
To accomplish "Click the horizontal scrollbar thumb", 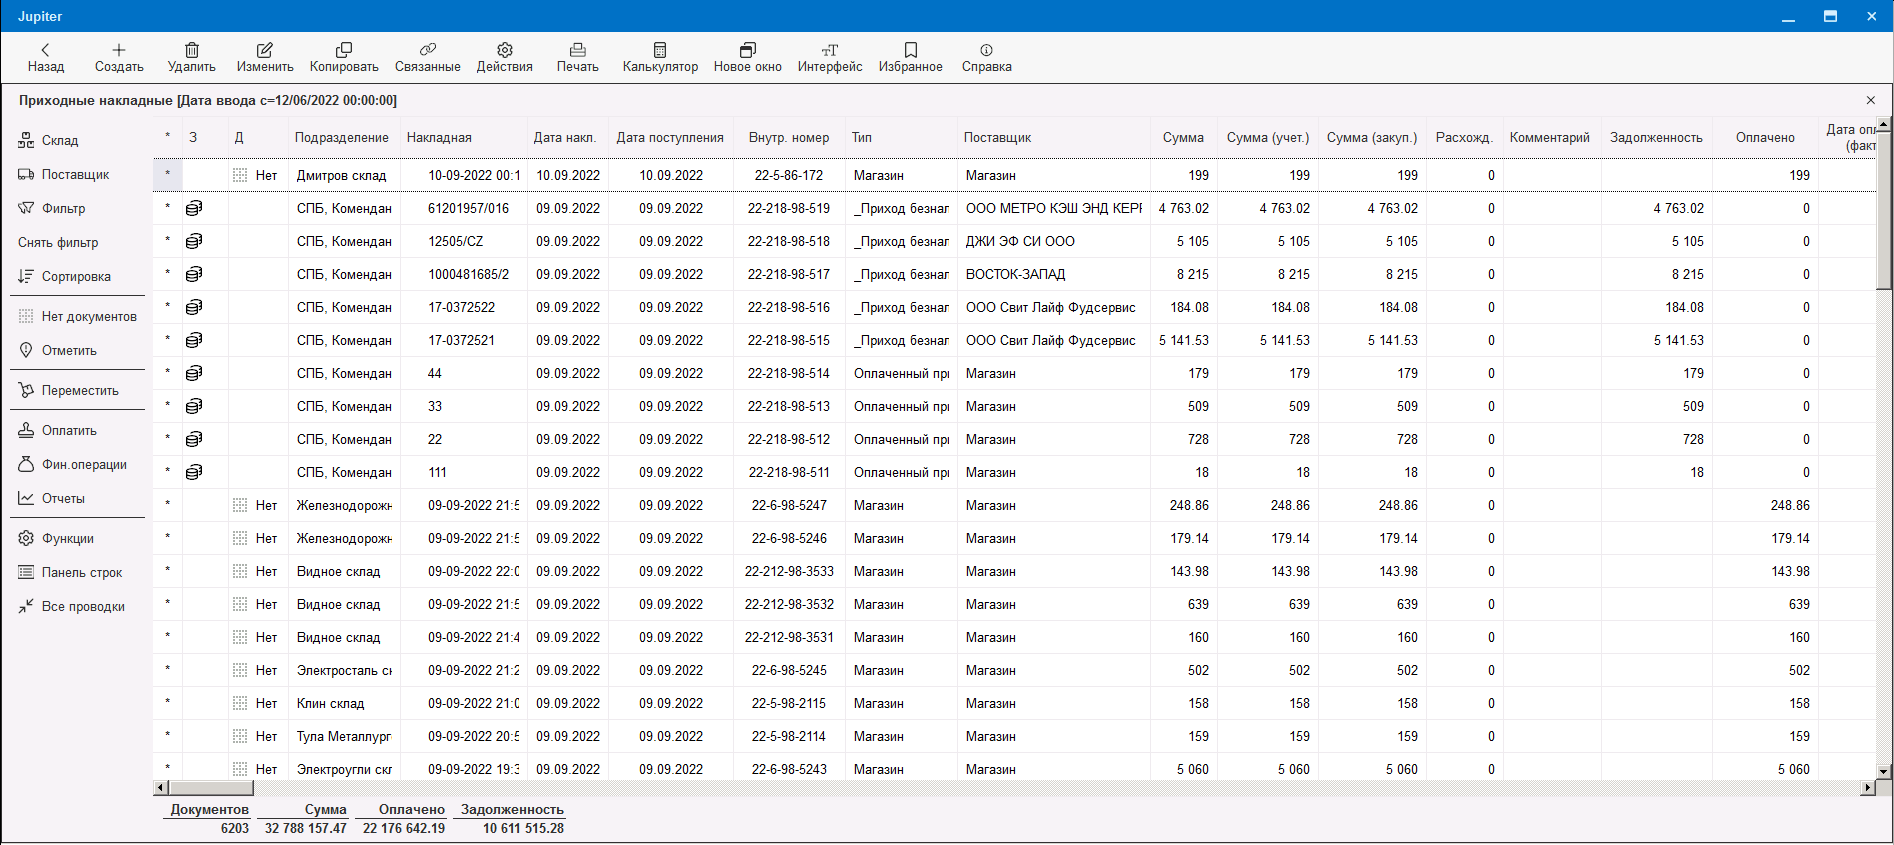I will (x=210, y=788).
